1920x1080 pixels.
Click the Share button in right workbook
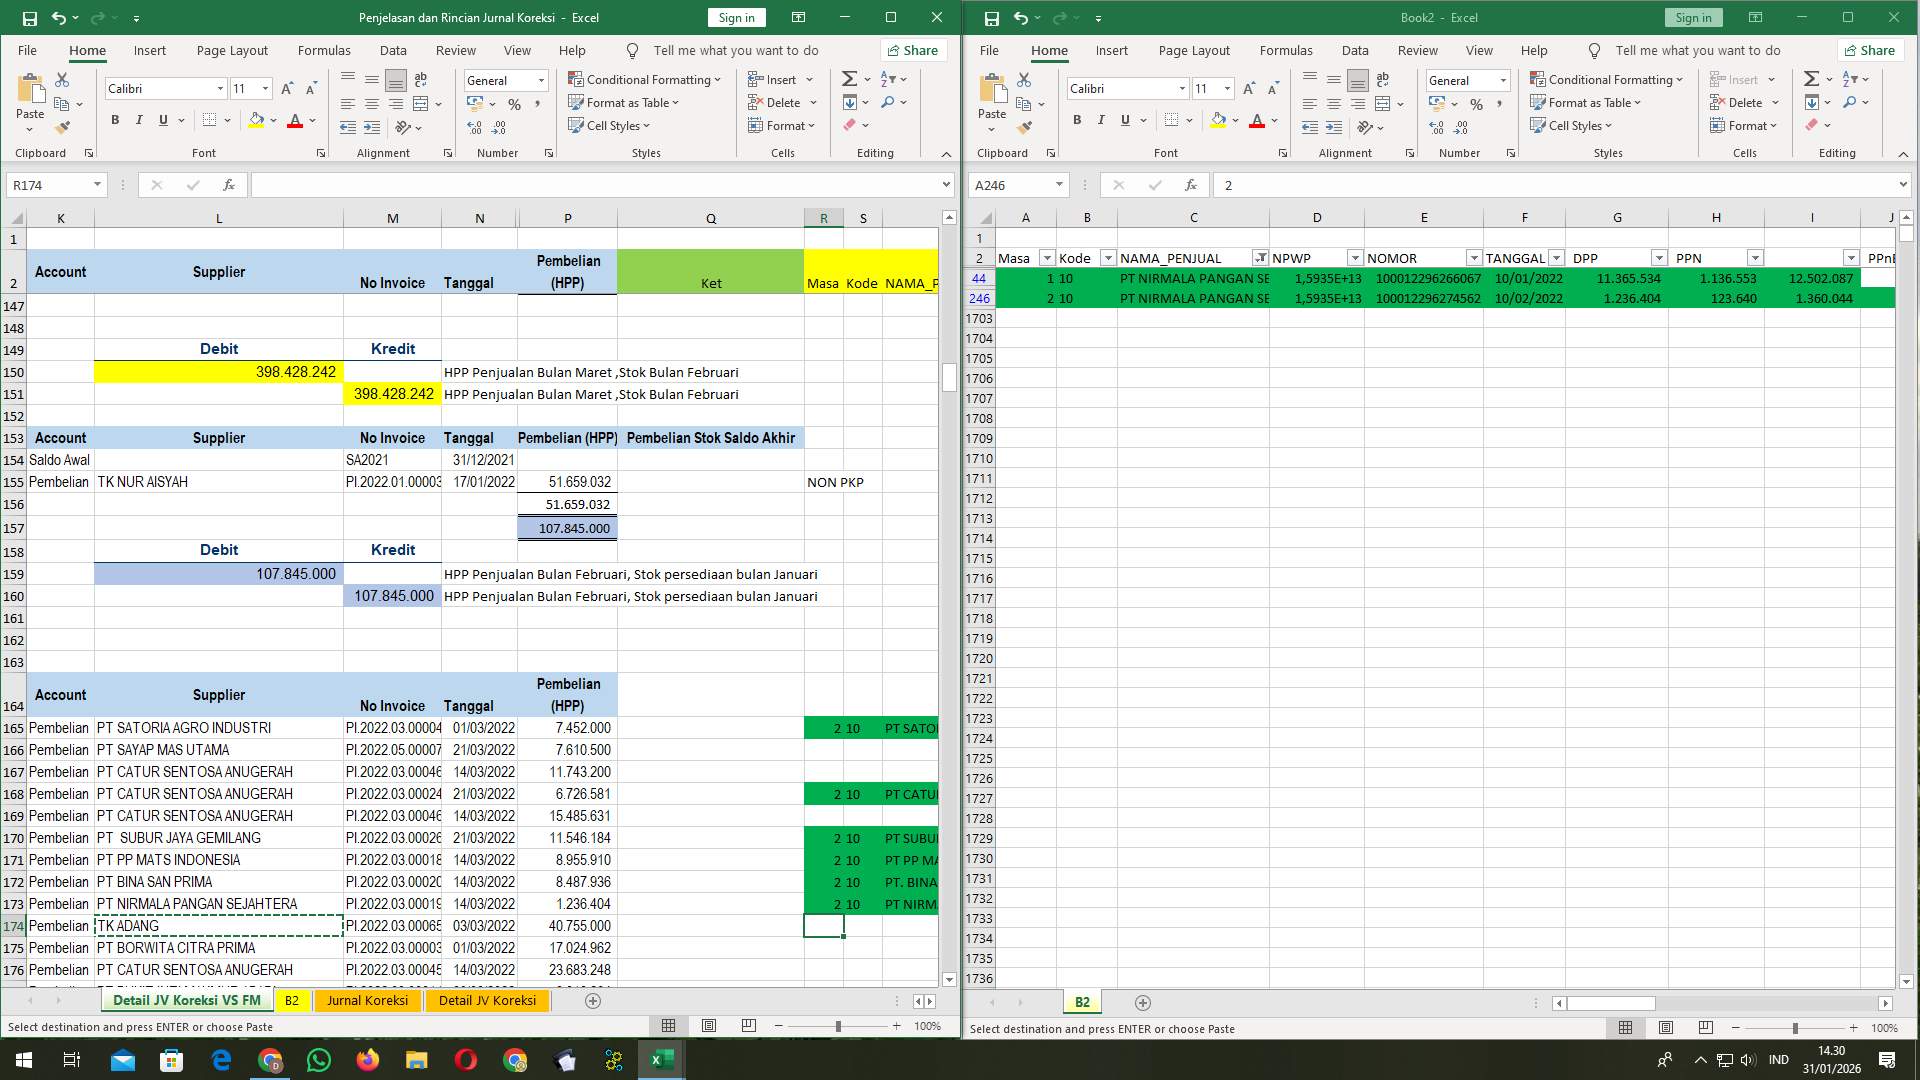point(1870,50)
